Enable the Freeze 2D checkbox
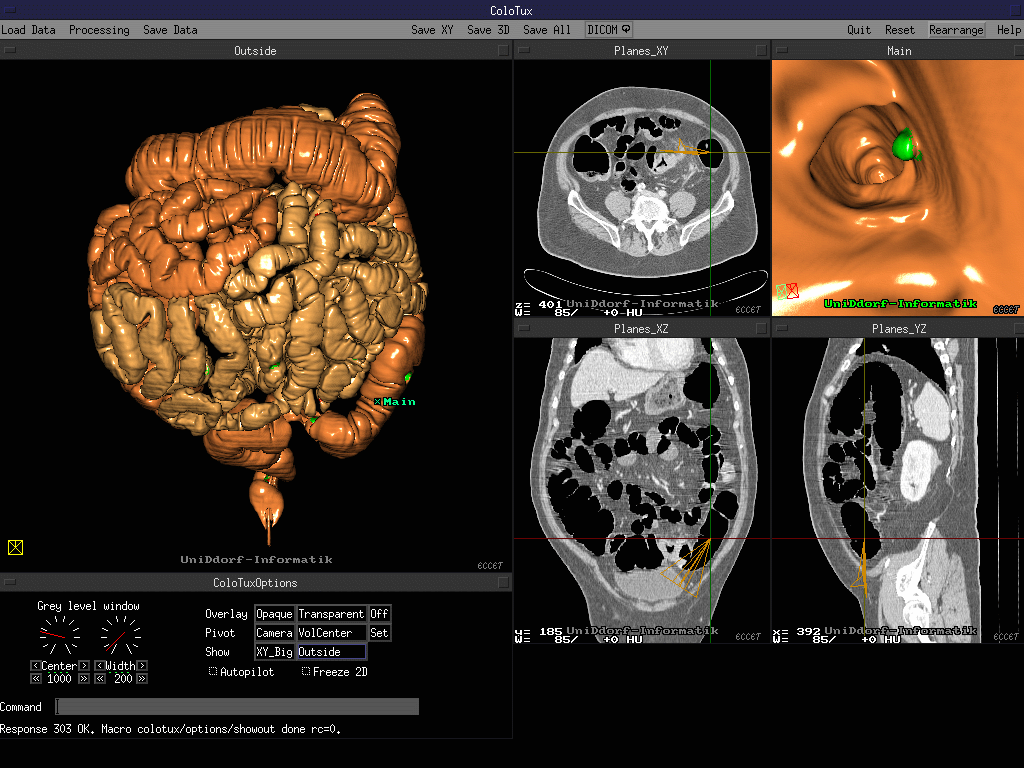This screenshot has width=1024, height=768. (x=306, y=671)
